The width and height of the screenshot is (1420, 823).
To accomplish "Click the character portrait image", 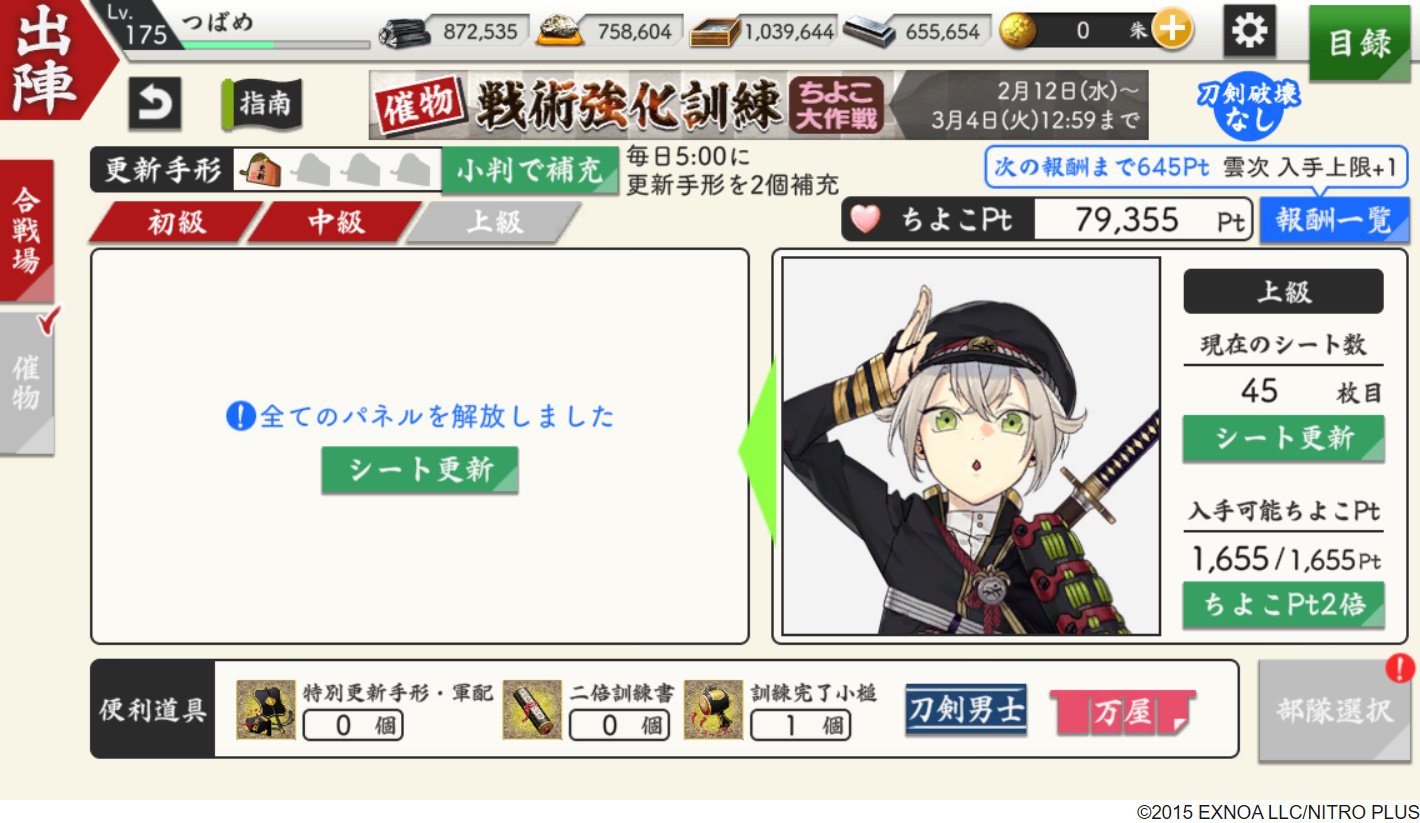I will [971, 446].
